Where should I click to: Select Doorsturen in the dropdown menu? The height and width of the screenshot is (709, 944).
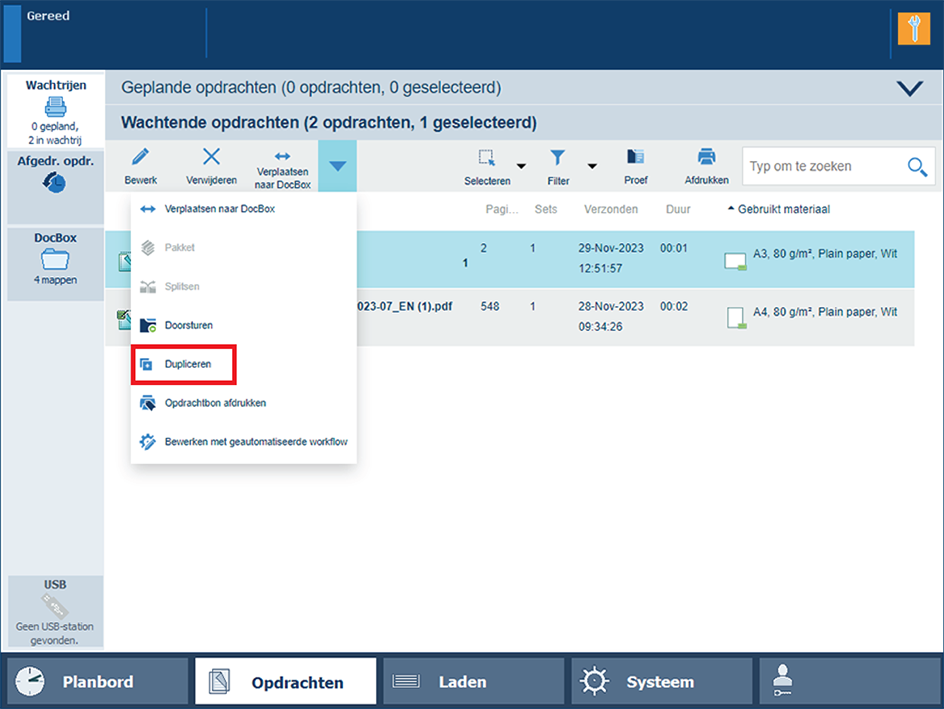click(188, 326)
